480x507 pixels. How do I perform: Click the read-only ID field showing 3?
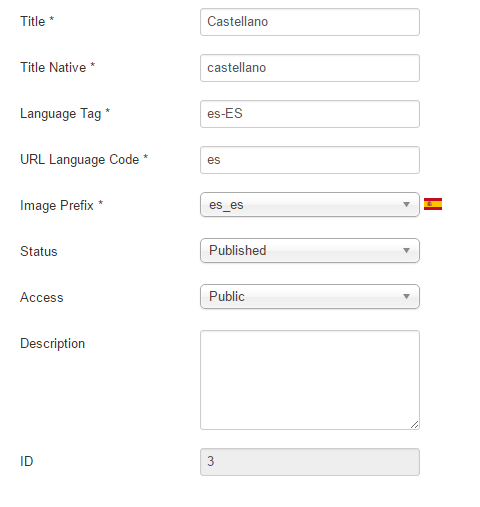310,462
